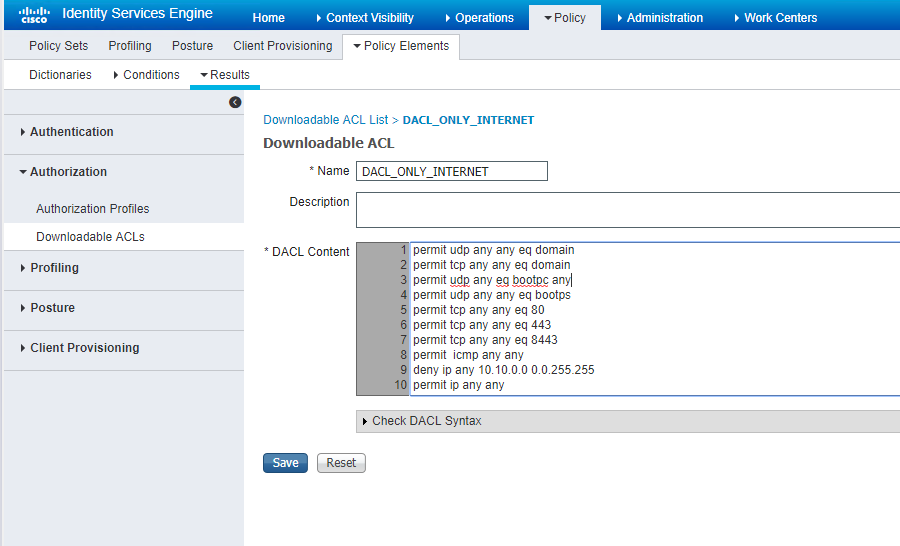Screen dimensions: 900x546
Task: Collapse Authorization section in sidebar
Action: tap(63, 172)
